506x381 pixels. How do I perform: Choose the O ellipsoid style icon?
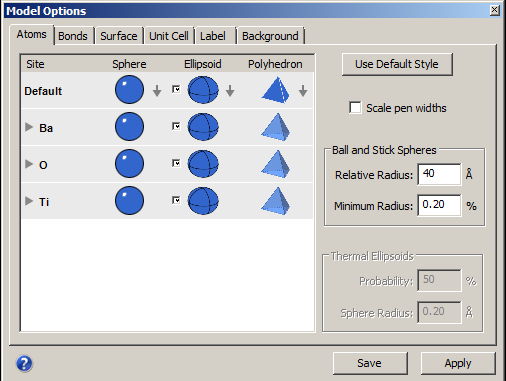click(203, 164)
